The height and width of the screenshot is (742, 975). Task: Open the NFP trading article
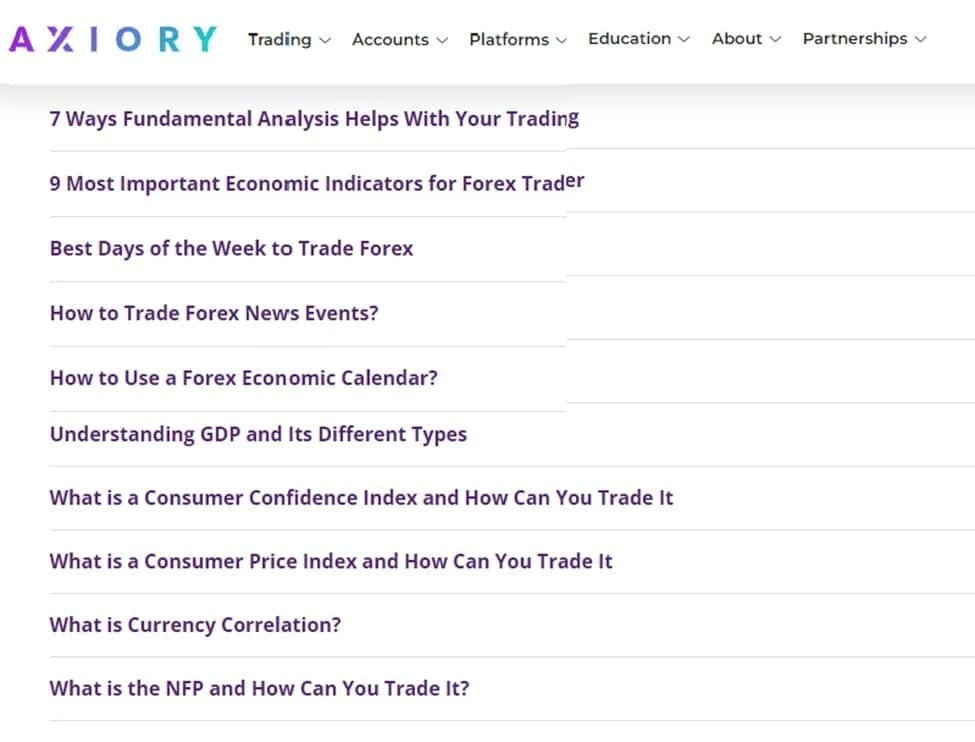coord(259,688)
